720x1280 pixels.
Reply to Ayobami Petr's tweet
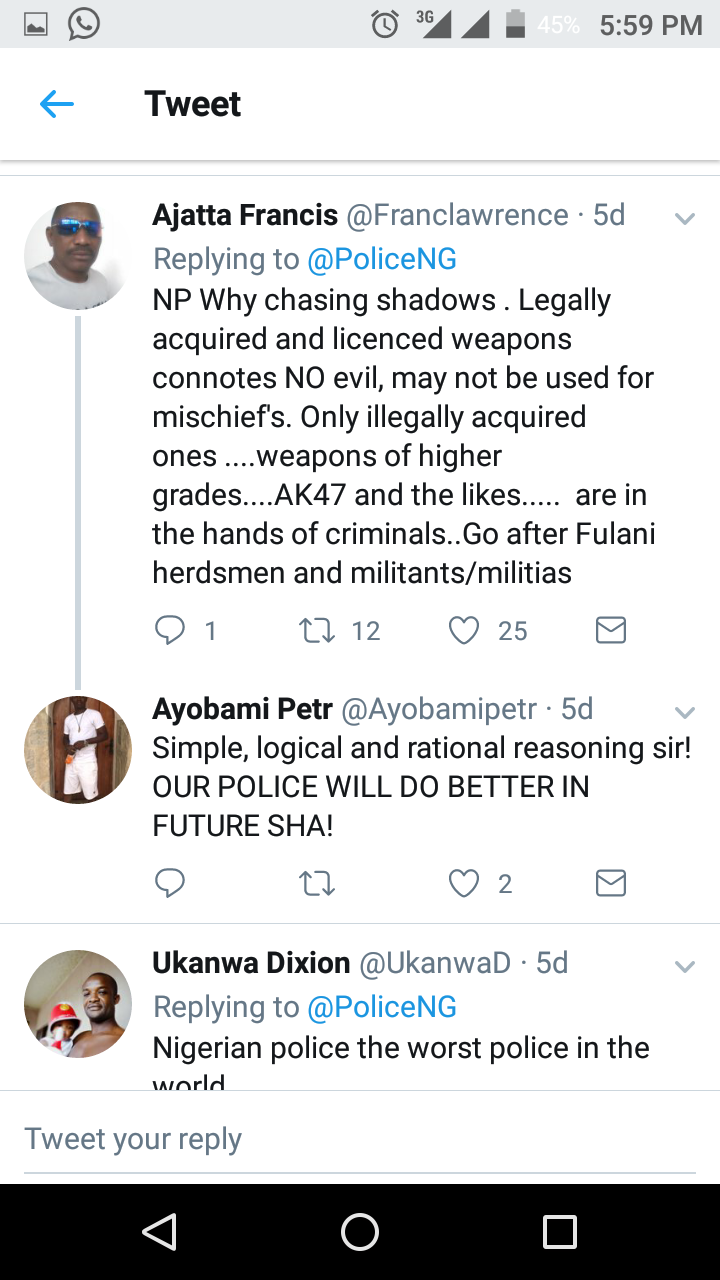171,883
